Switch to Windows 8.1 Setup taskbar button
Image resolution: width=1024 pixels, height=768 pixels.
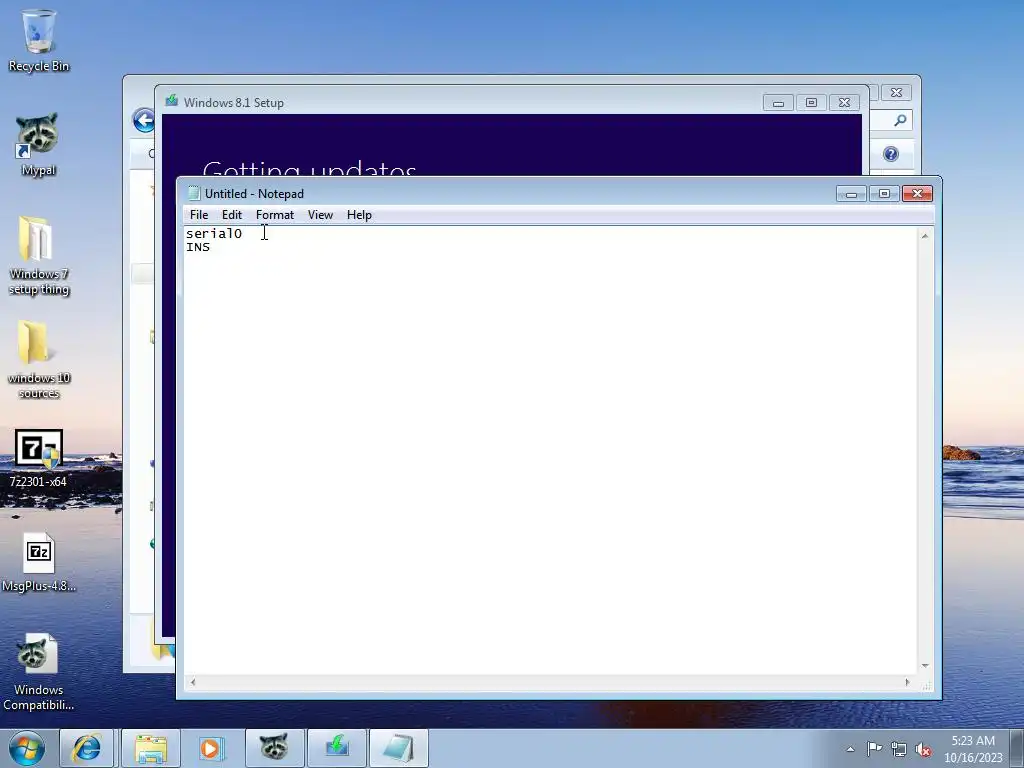337,748
